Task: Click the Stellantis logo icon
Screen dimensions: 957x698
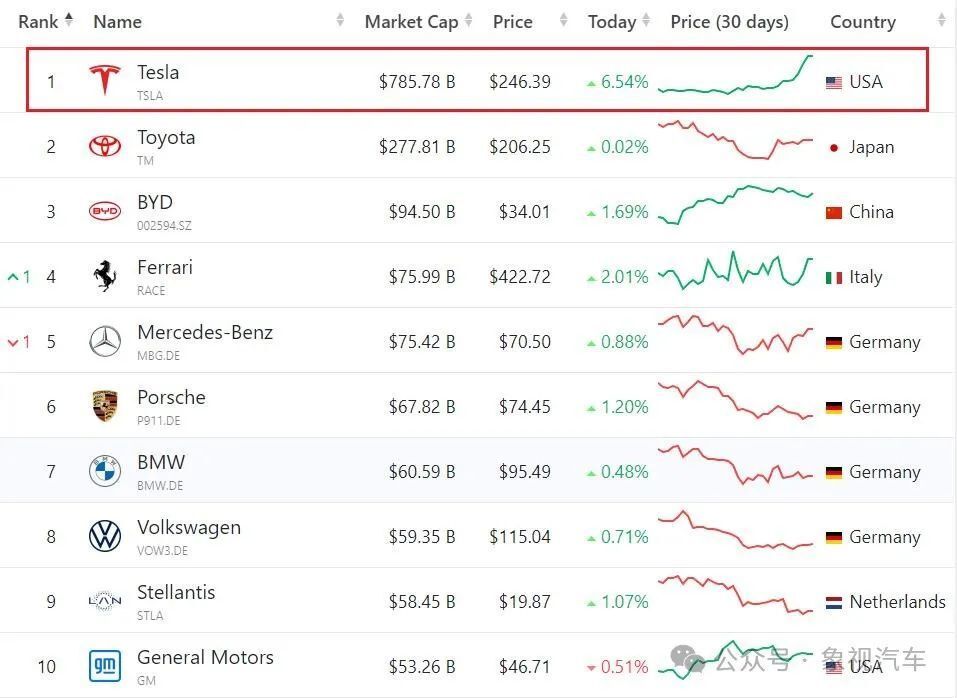Action: (105, 601)
